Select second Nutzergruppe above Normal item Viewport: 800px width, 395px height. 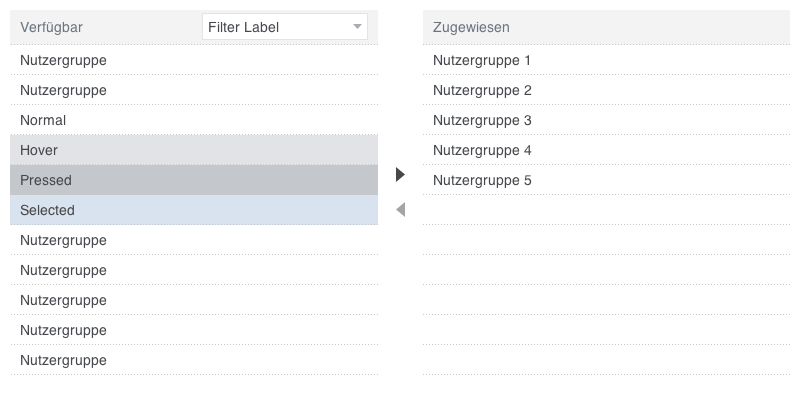tap(194, 90)
